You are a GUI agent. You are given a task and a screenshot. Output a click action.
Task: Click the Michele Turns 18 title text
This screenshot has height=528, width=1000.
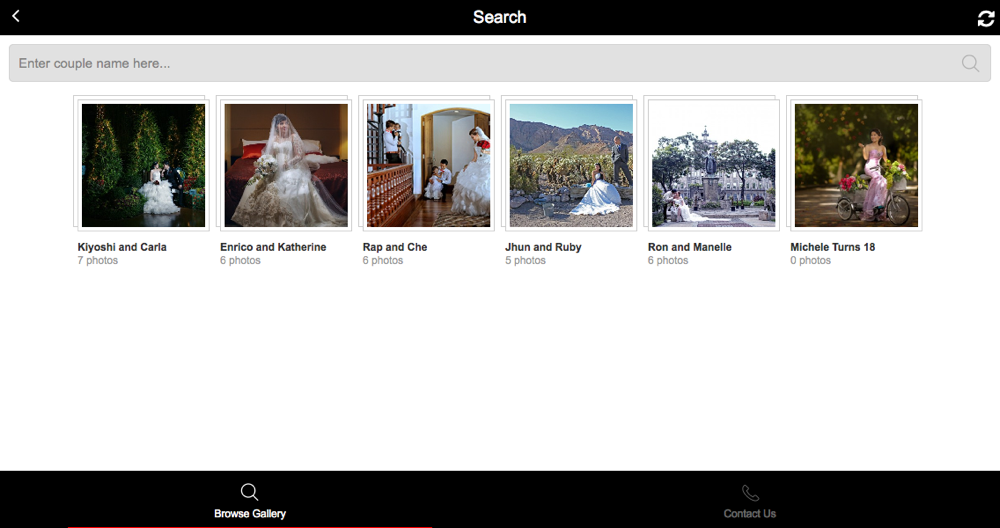tap(832, 247)
